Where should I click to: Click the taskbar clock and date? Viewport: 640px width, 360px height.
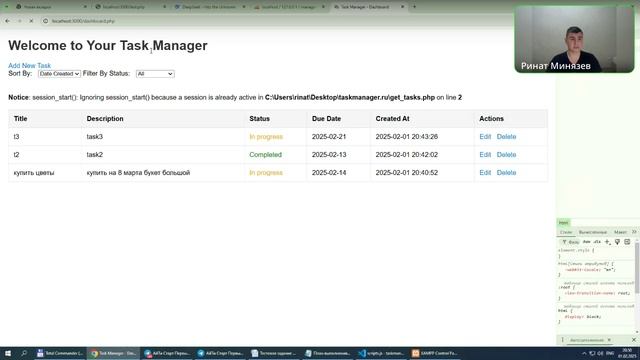(x=627, y=353)
